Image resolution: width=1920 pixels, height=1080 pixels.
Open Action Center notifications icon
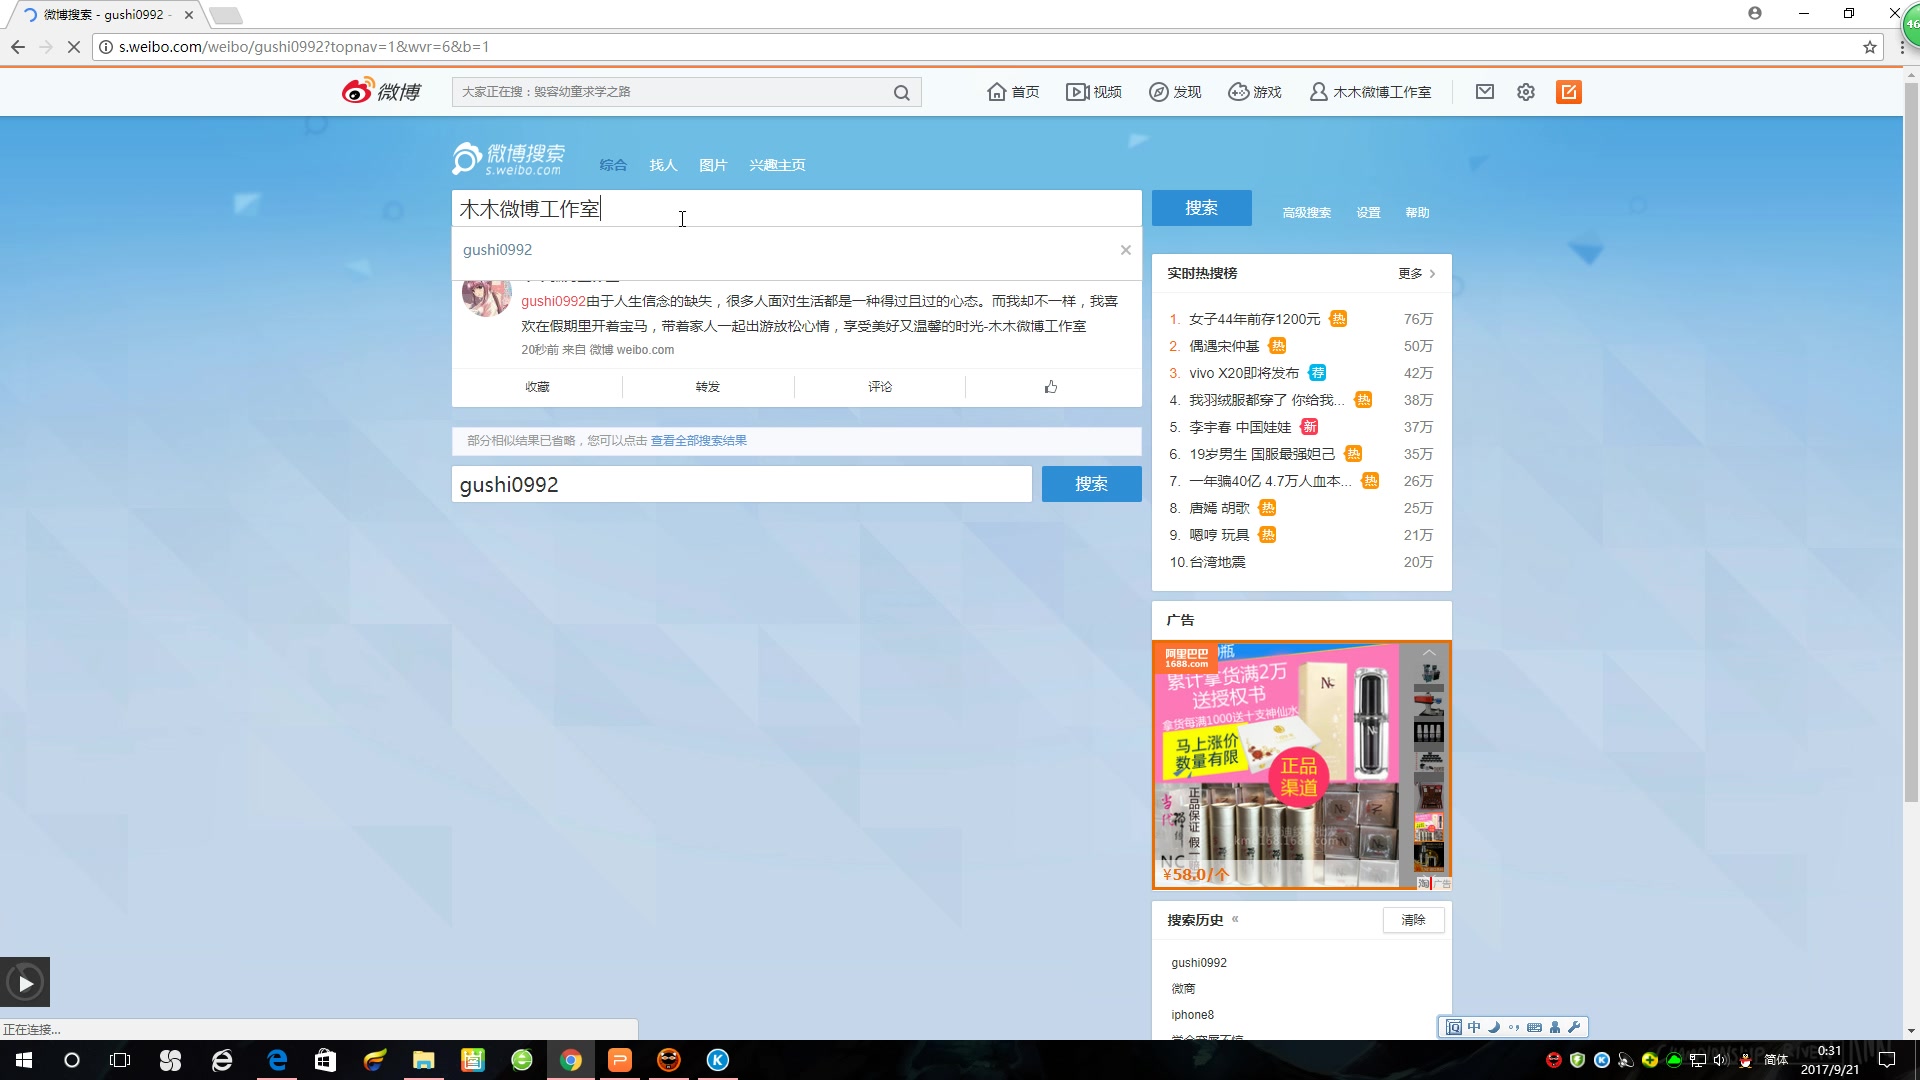coord(1887,1060)
